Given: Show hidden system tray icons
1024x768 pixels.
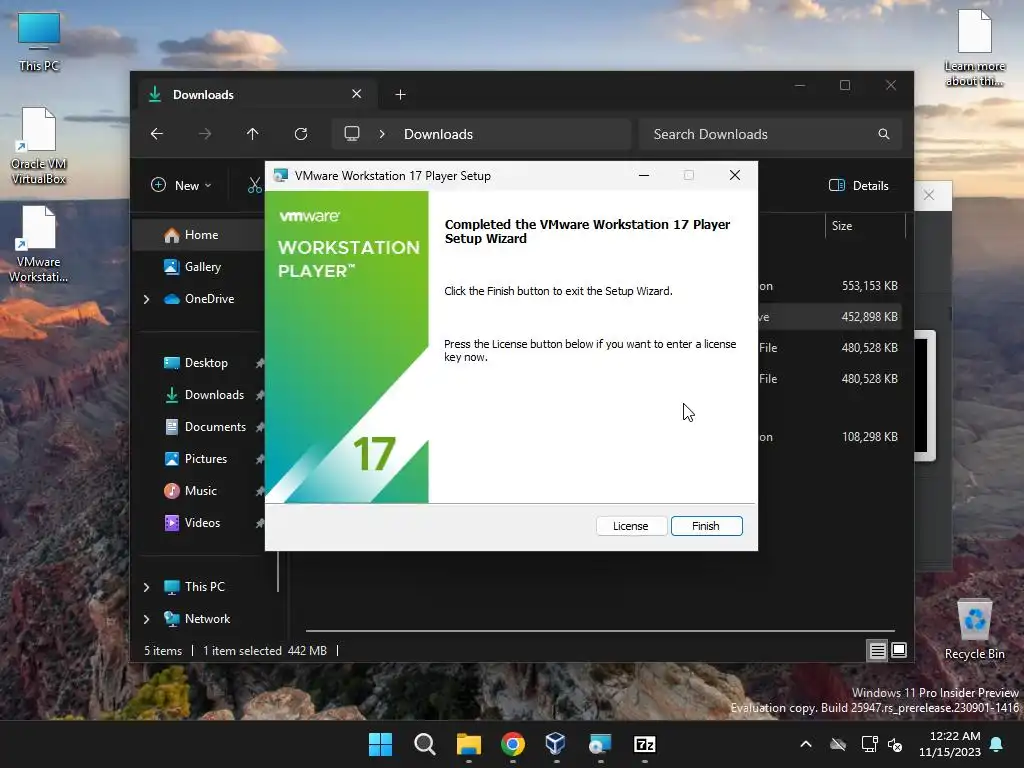Looking at the screenshot, I should (x=806, y=744).
